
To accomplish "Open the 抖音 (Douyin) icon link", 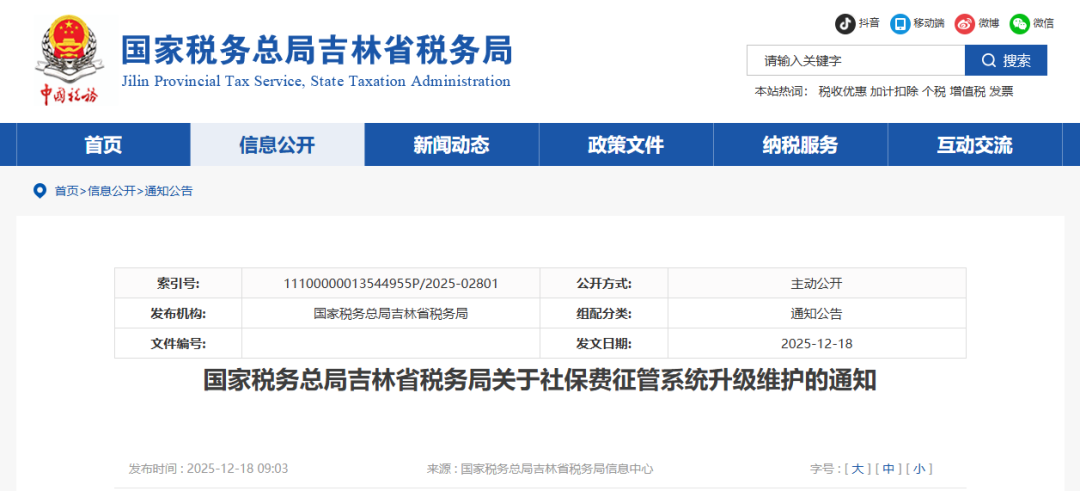I will pyautogui.click(x=845, y=23).
